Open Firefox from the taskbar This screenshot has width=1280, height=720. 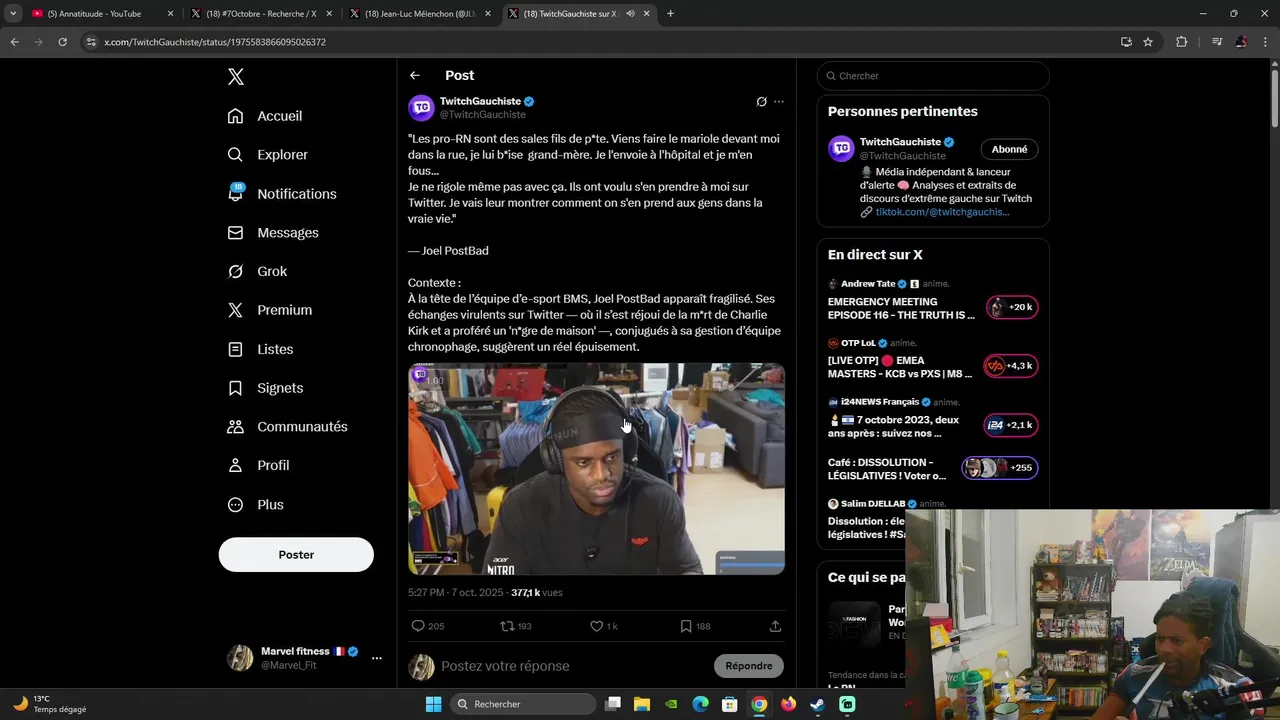pos(788,704)
